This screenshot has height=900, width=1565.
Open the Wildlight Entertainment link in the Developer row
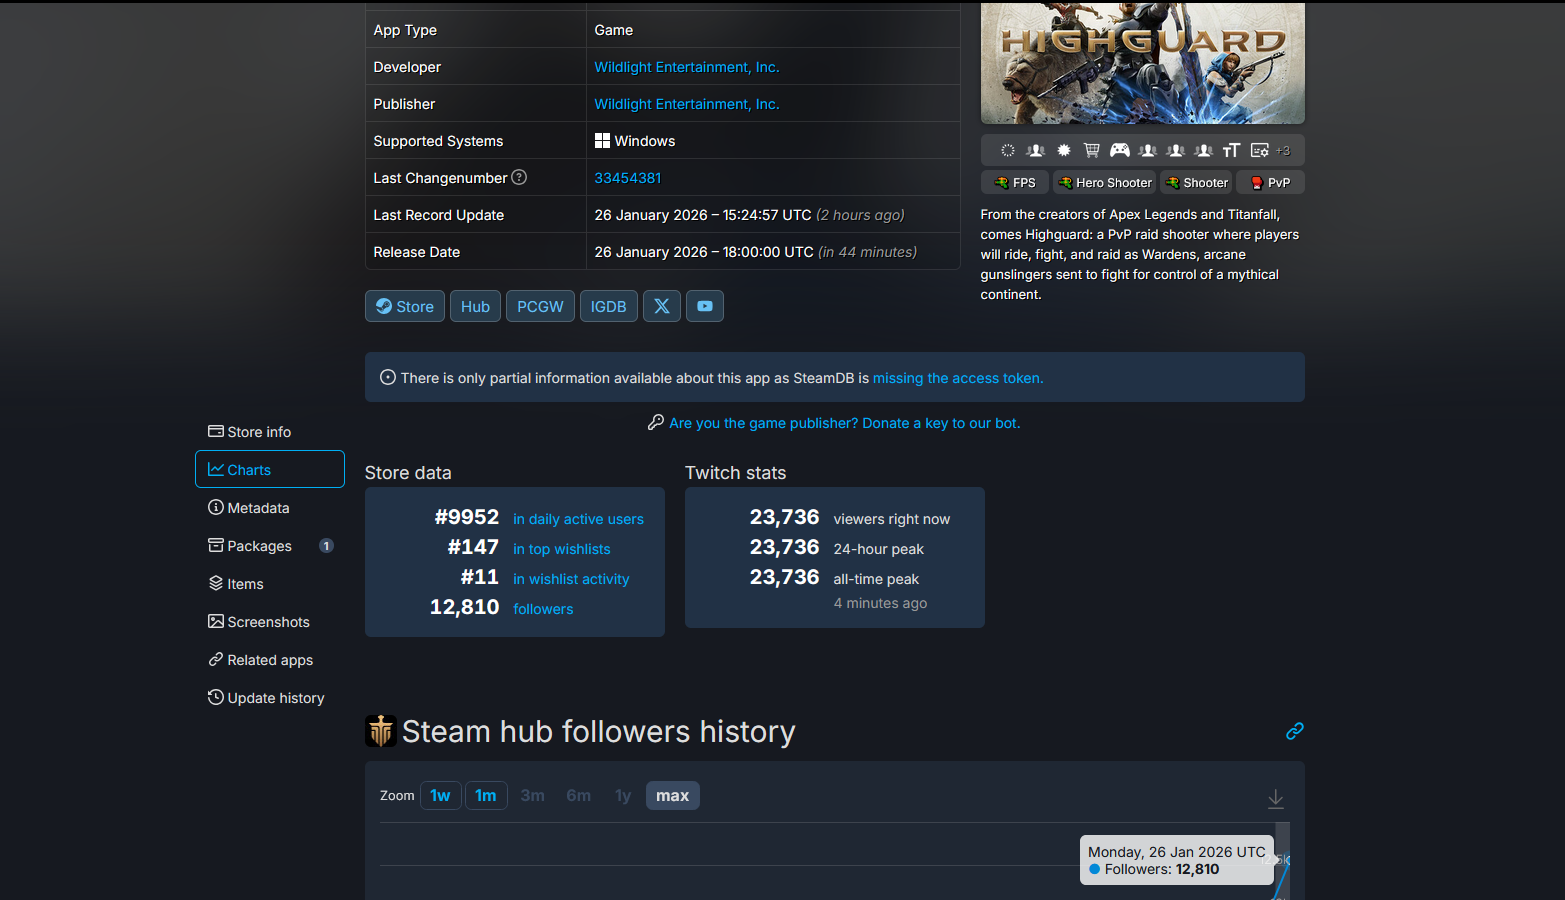[x=687, y=67]
